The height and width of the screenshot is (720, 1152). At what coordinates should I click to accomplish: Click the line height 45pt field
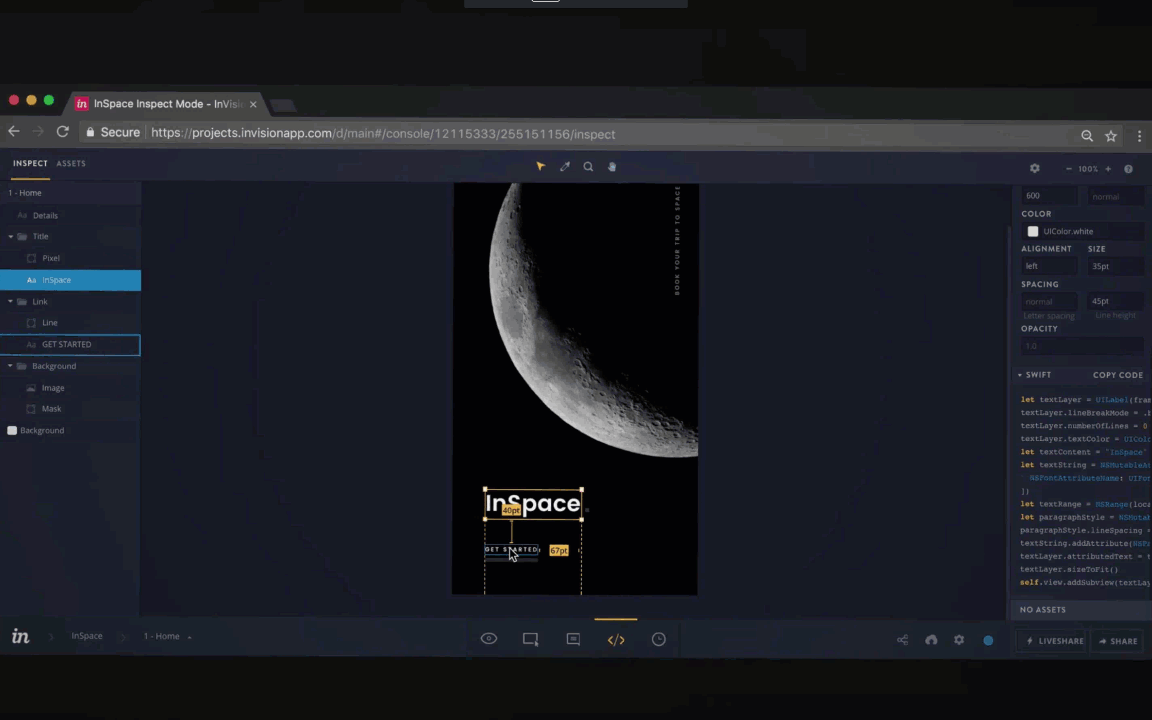click(1116, 301)
